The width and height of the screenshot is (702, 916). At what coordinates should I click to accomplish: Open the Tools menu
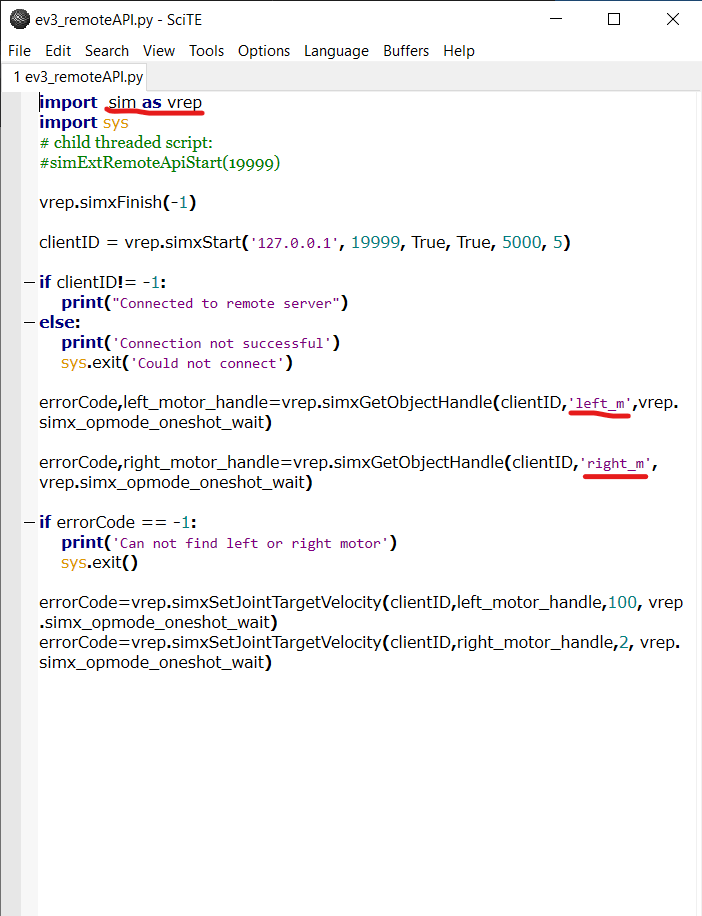[206, 51]
